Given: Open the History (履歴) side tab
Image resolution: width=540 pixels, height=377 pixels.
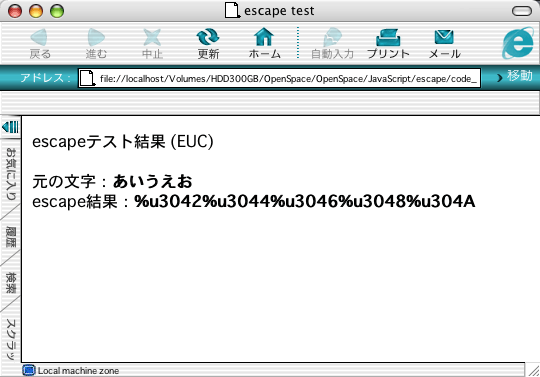Looking at the screenshot, I should (x=11, y=237).
